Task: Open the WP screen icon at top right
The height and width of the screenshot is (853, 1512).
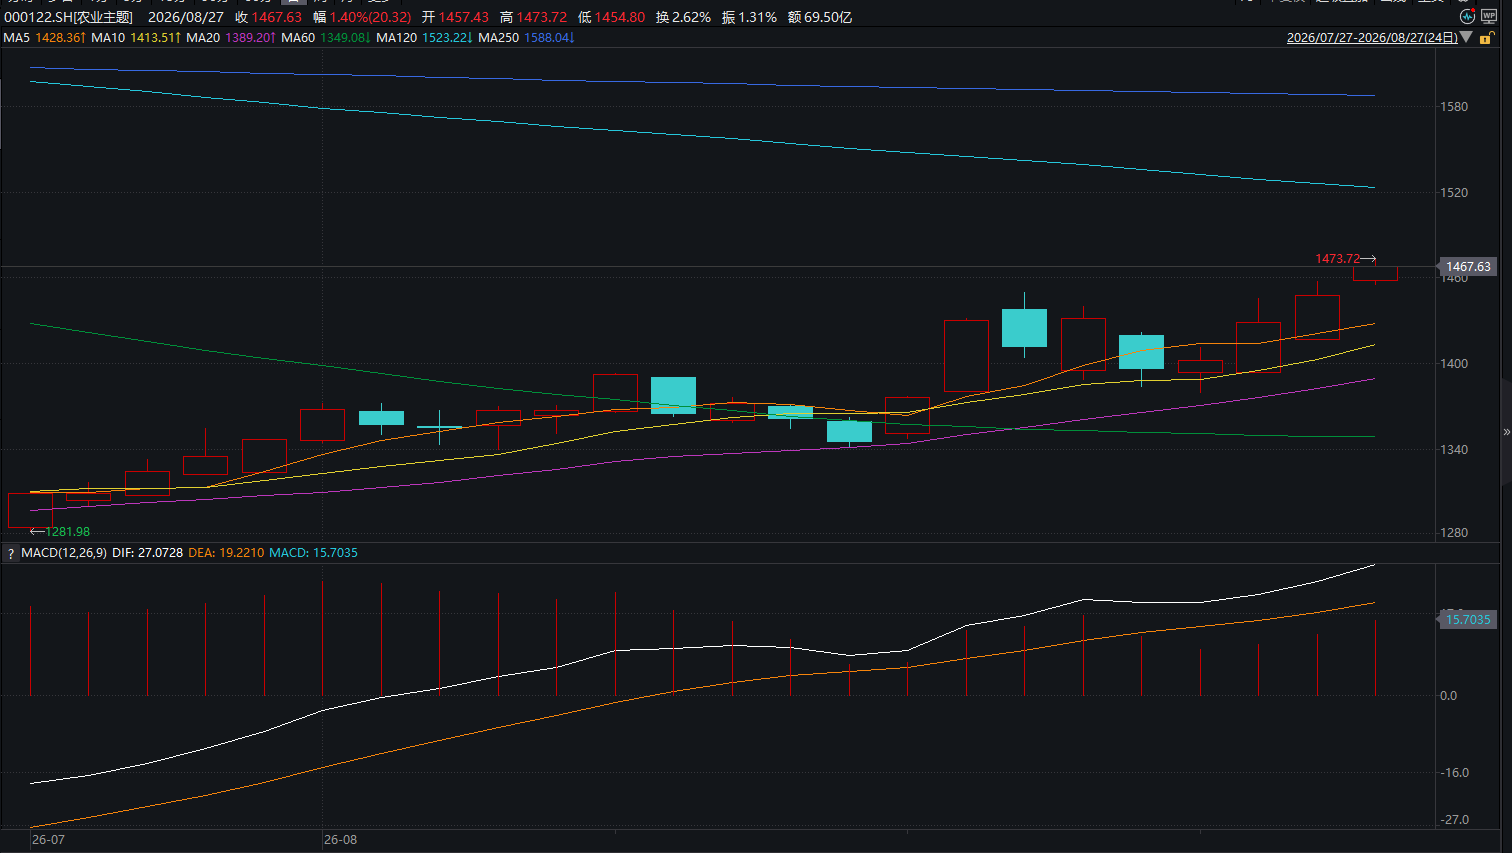Action: (x=1489, y=17)
